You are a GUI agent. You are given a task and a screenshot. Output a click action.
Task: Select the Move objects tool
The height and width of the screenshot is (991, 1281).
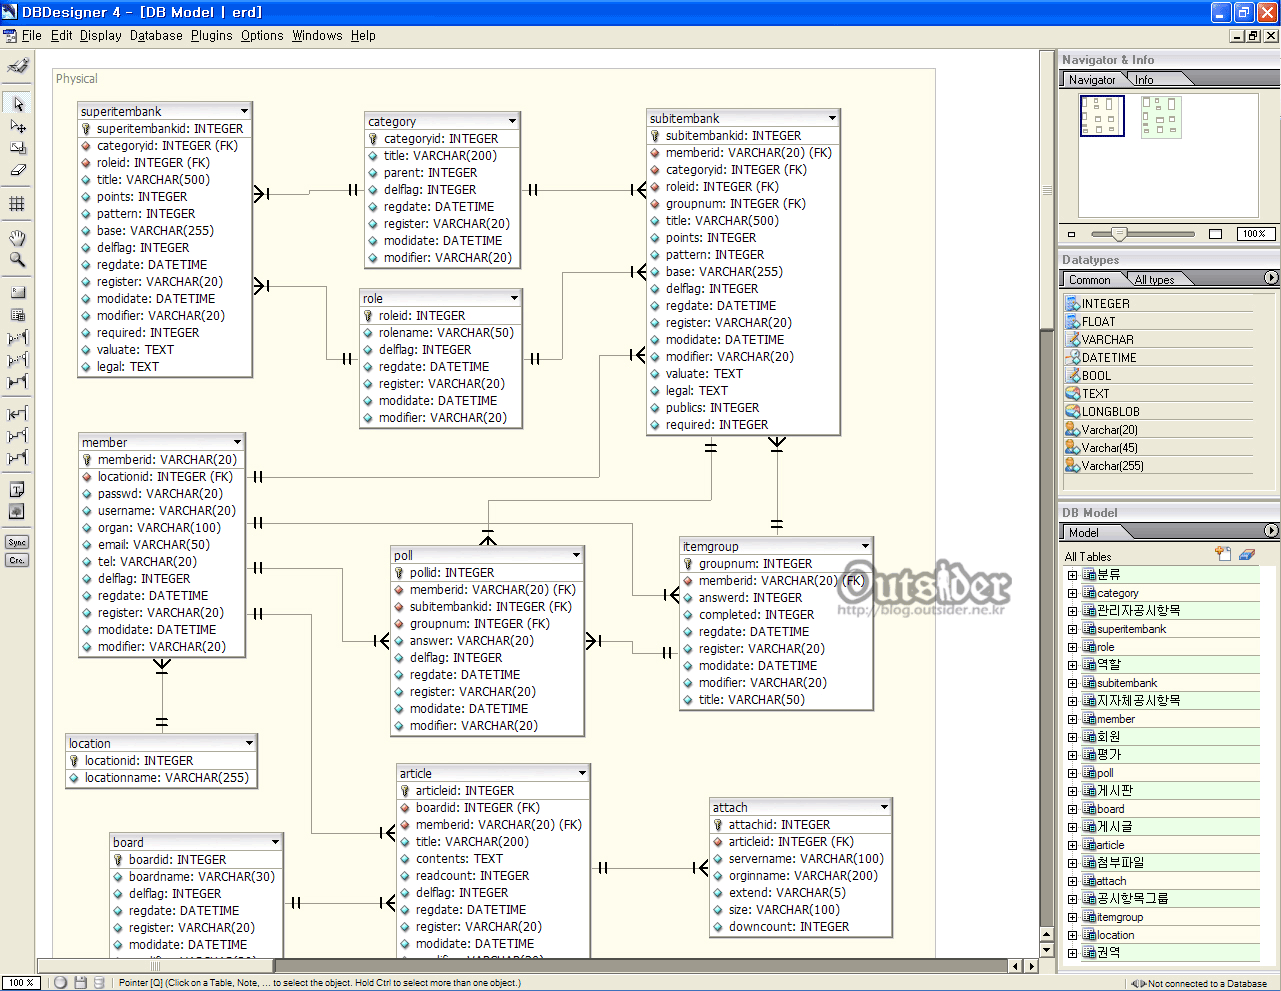[x=17, y=126]
